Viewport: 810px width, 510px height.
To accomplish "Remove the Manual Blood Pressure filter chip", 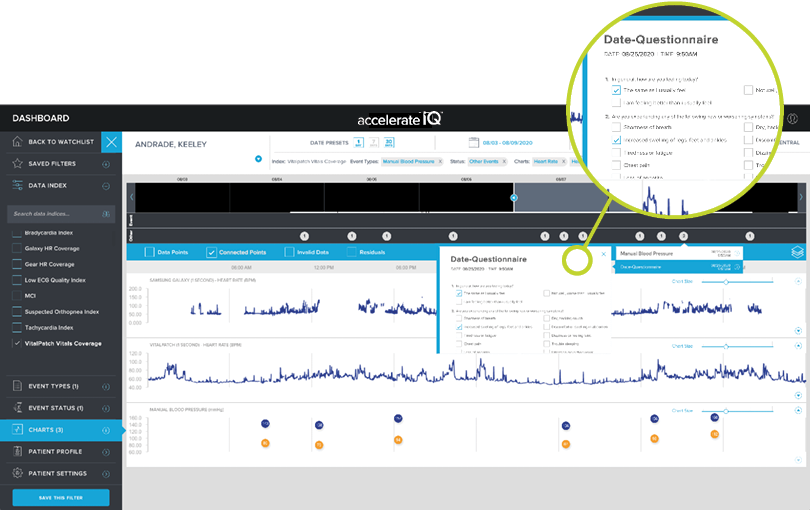I will click(x=440, y=162).
